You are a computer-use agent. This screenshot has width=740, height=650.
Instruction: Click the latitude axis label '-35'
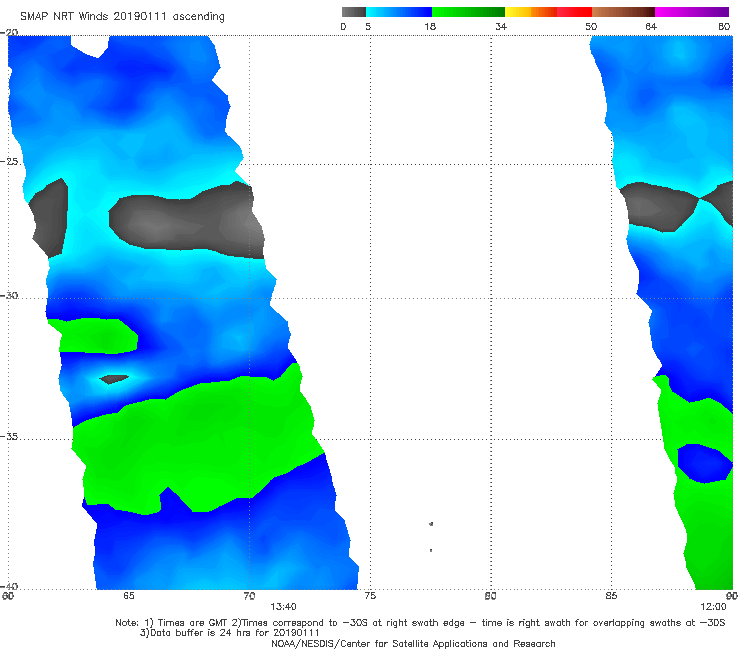coord(9,436)
